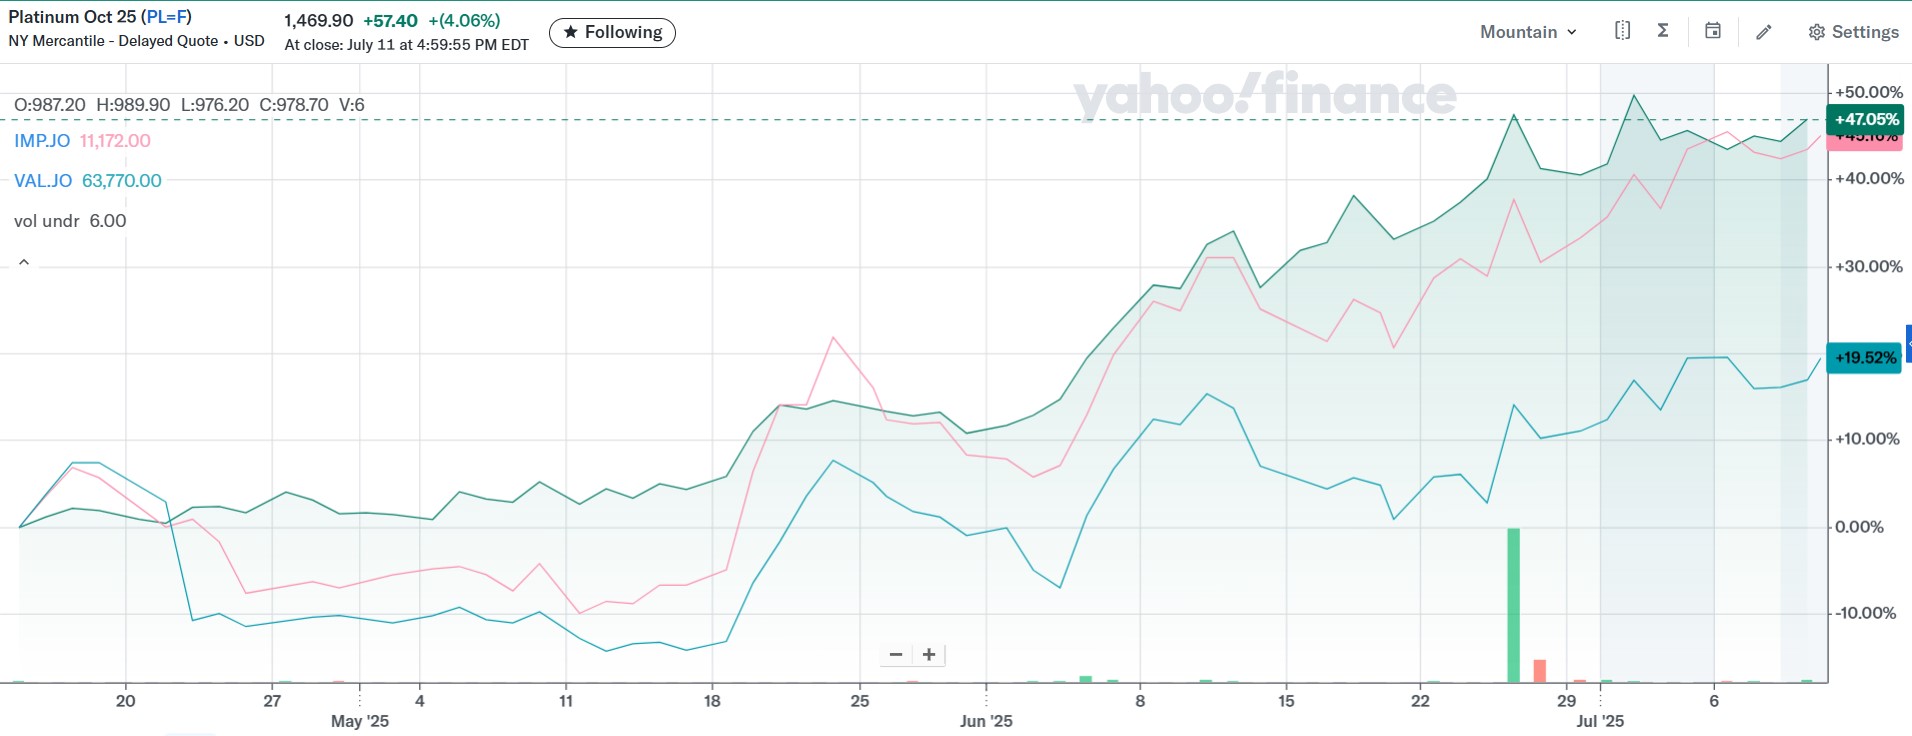Zoom in with the plus button

coord(929,655)
